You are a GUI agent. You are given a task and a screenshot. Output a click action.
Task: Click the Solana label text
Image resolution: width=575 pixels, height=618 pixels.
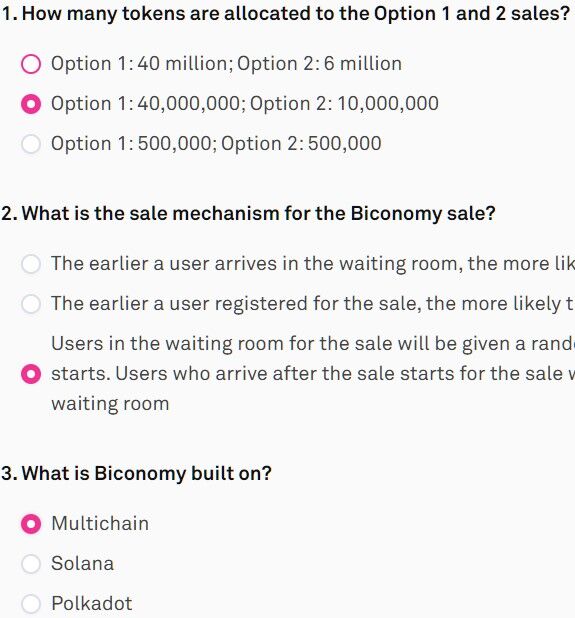click(83, 564)
